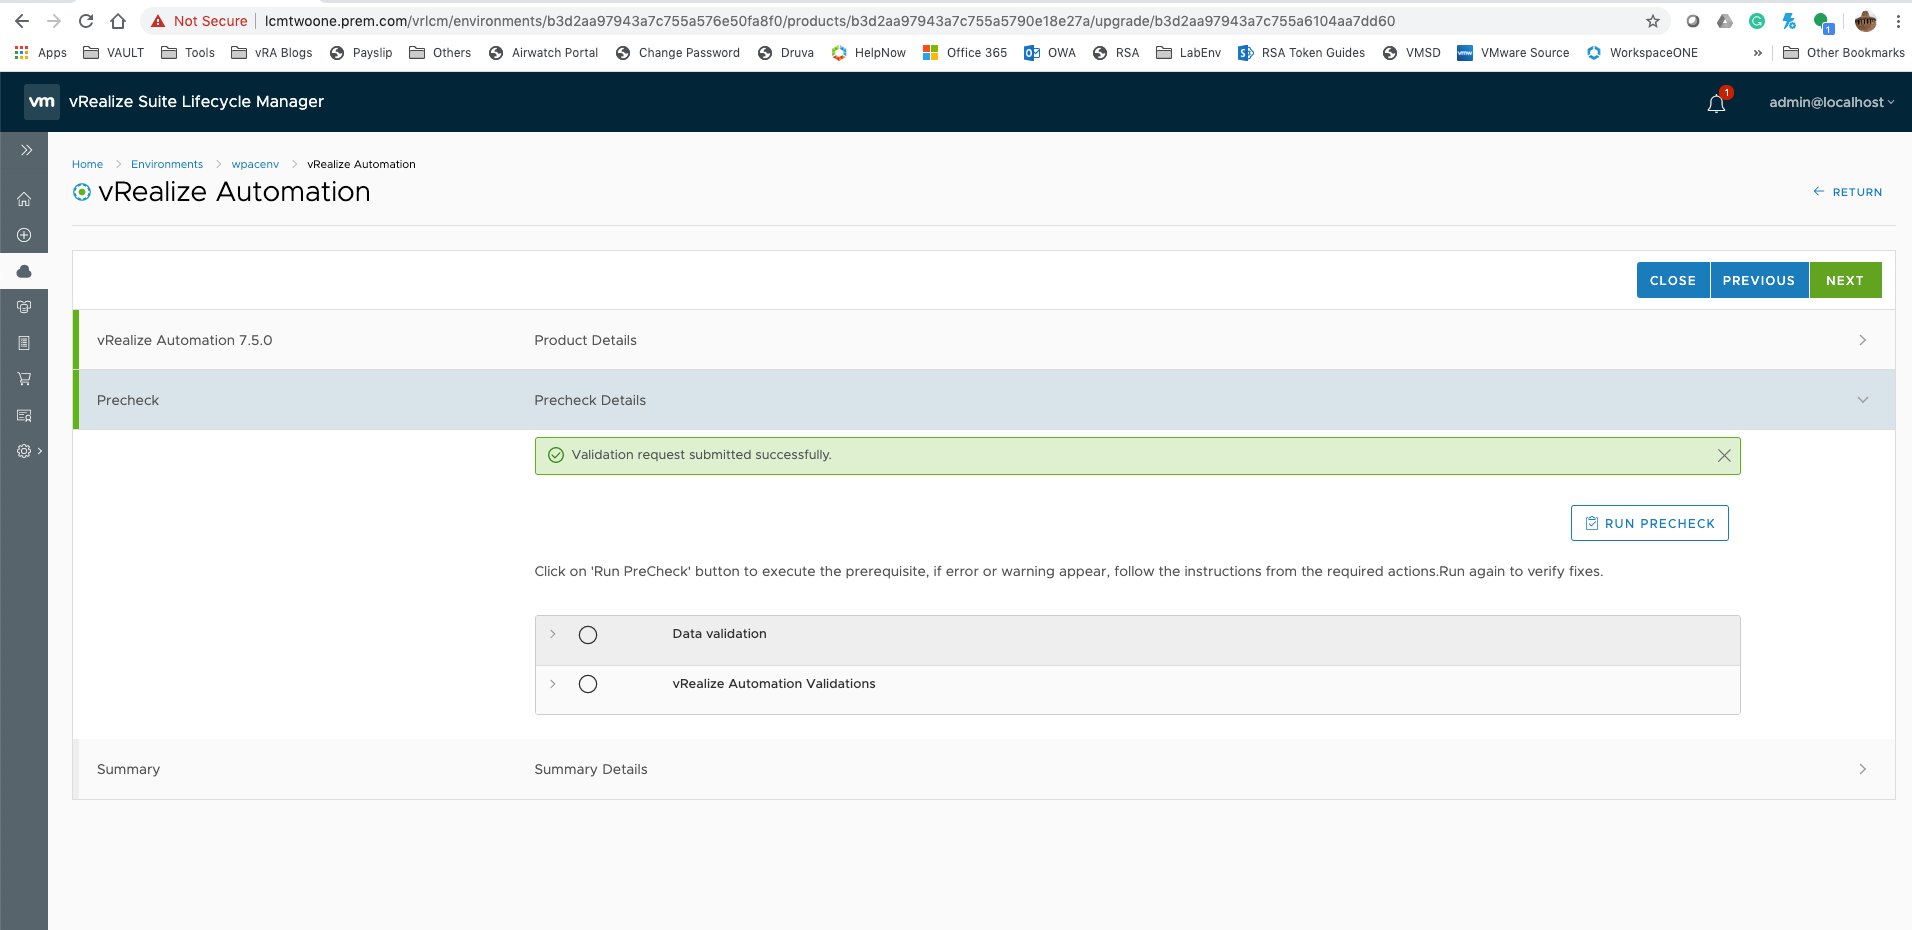Screen dimensions: 1912x930
Task: Open the Environments cloud icon in sidebar
Action: point(24,271)
